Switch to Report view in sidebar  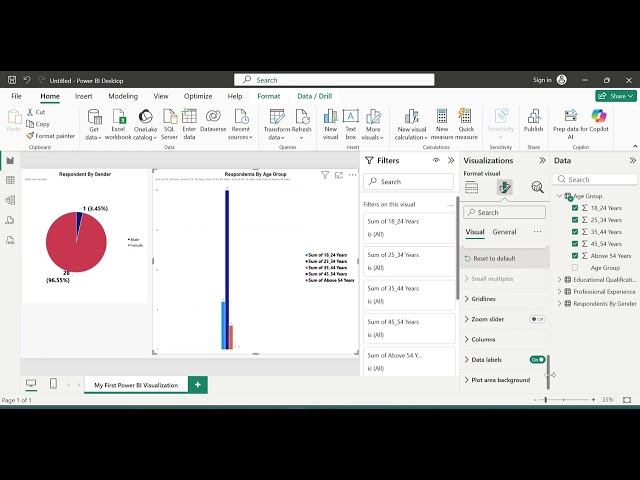click(x=10, y=160)
